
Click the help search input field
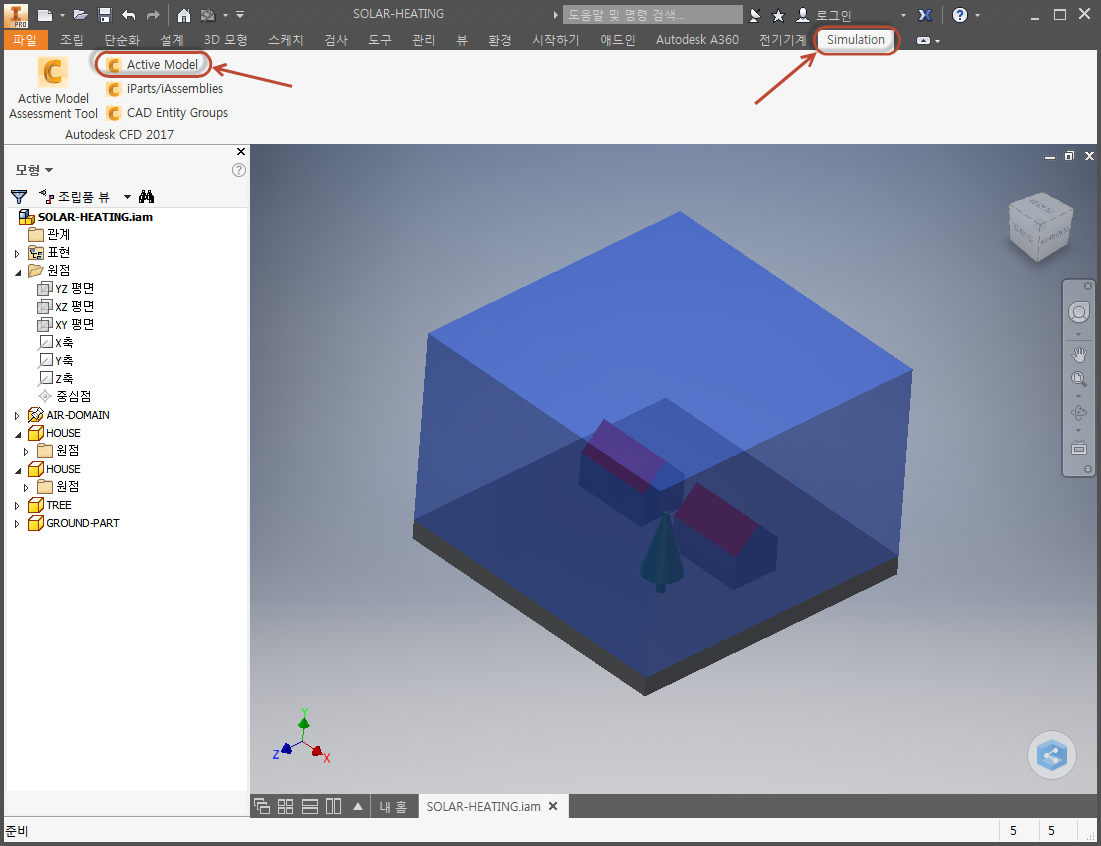click(653, 15)
